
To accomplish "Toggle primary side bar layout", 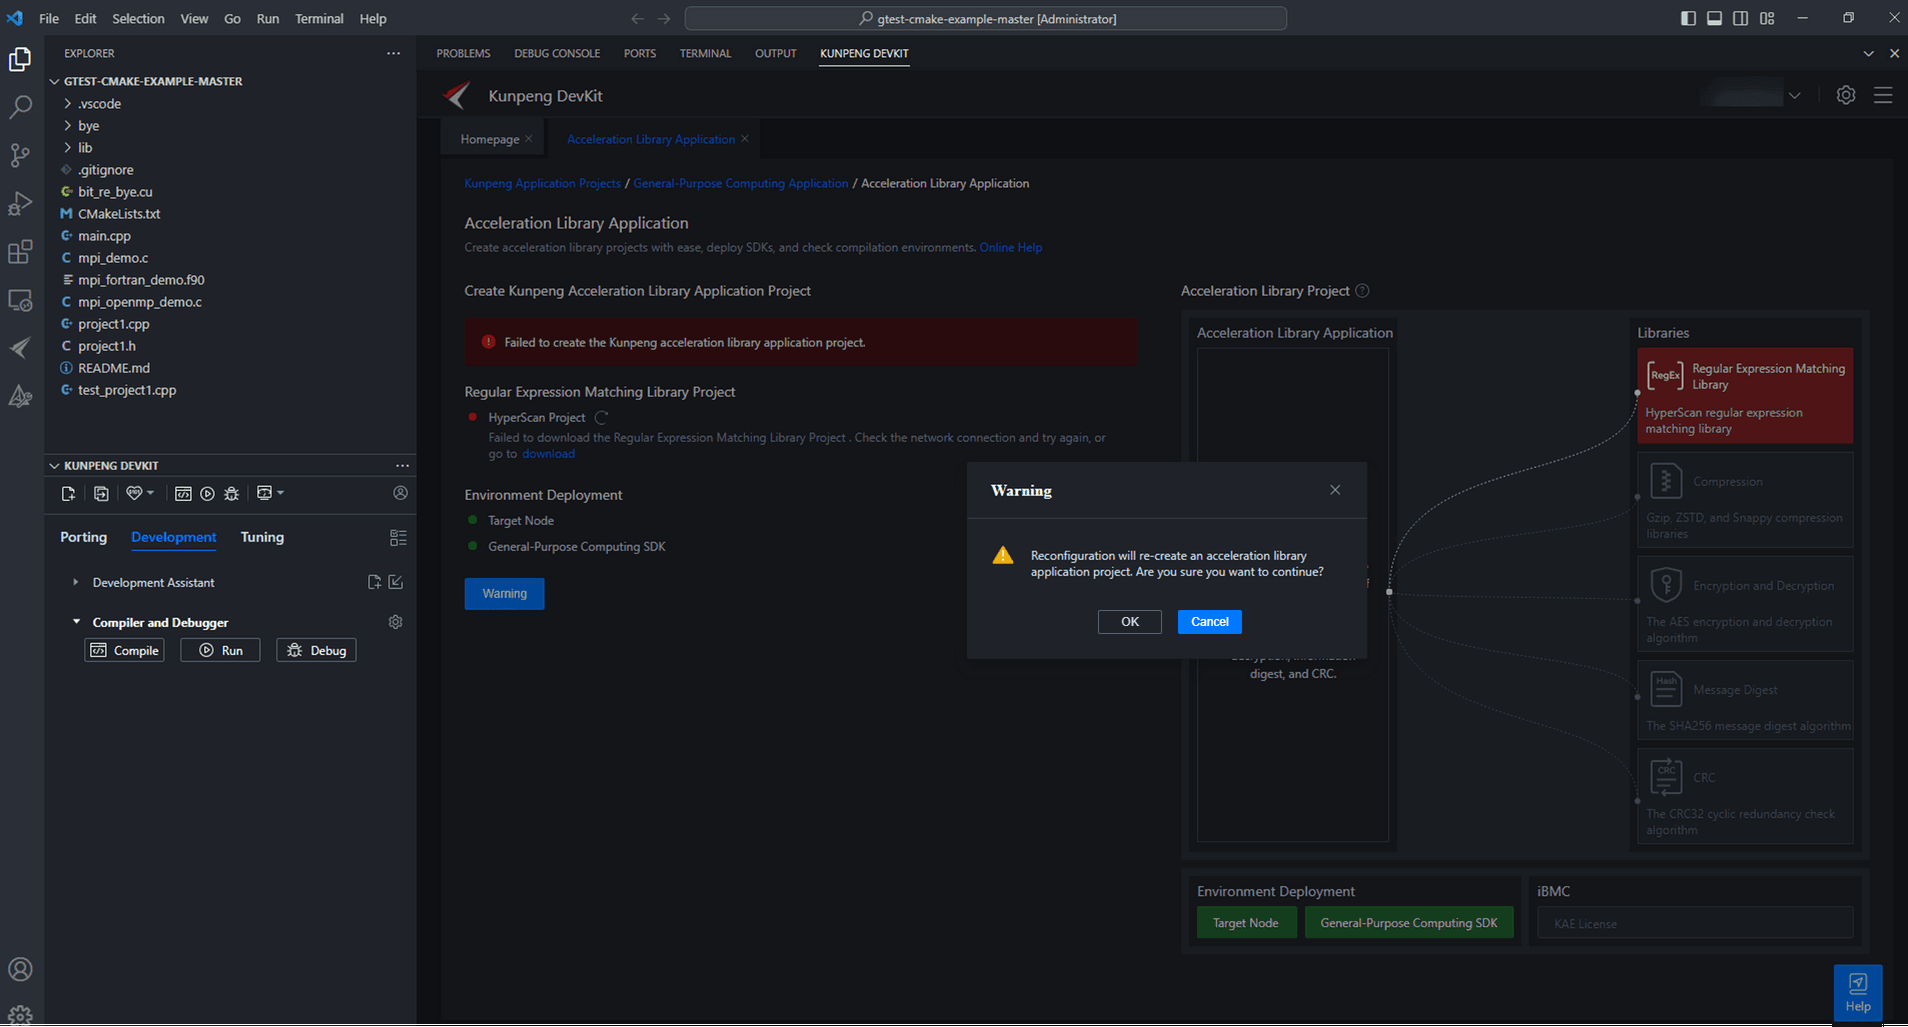I will coord(1688,18).
